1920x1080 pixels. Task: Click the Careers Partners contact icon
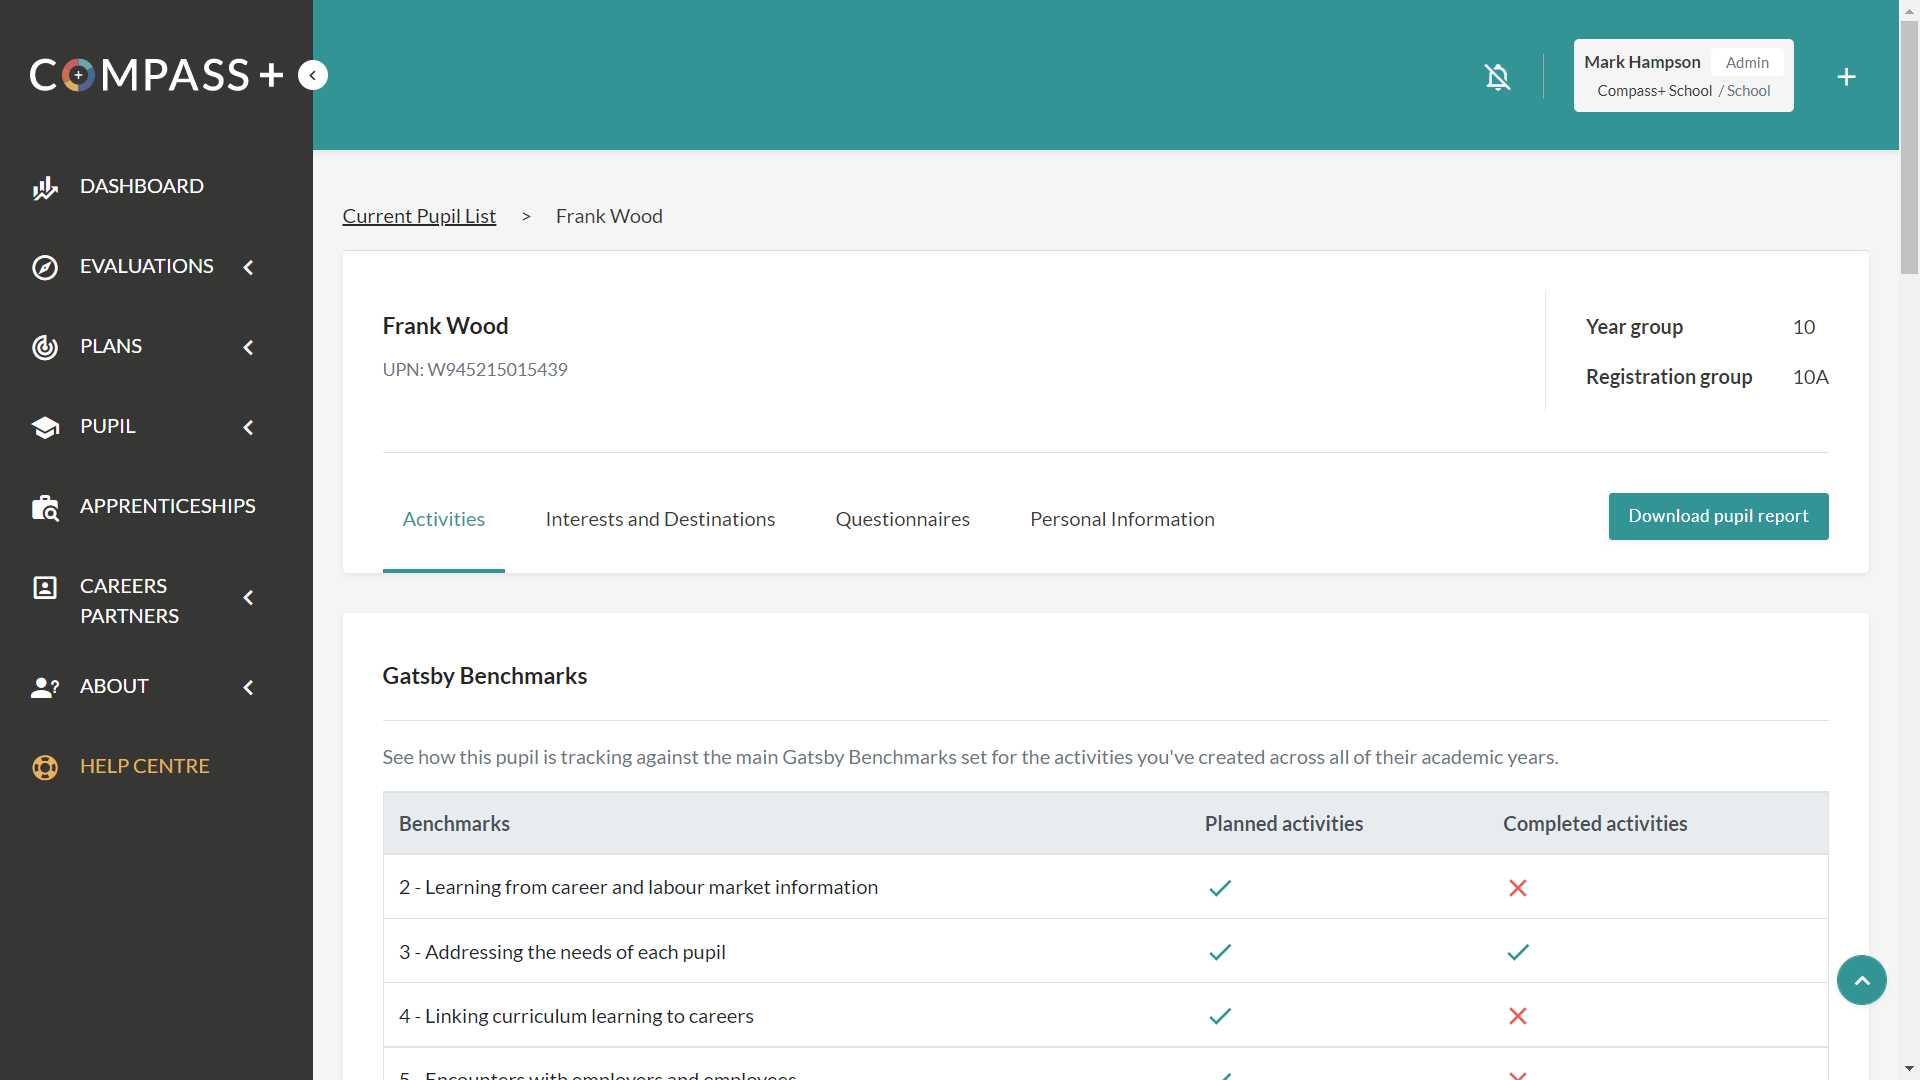pos(45,587)
